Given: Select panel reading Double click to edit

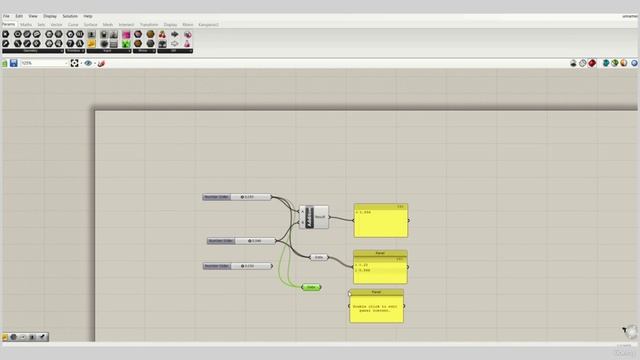Looking at the screenshot, I should pyautogui.click(x=376, y=306).
